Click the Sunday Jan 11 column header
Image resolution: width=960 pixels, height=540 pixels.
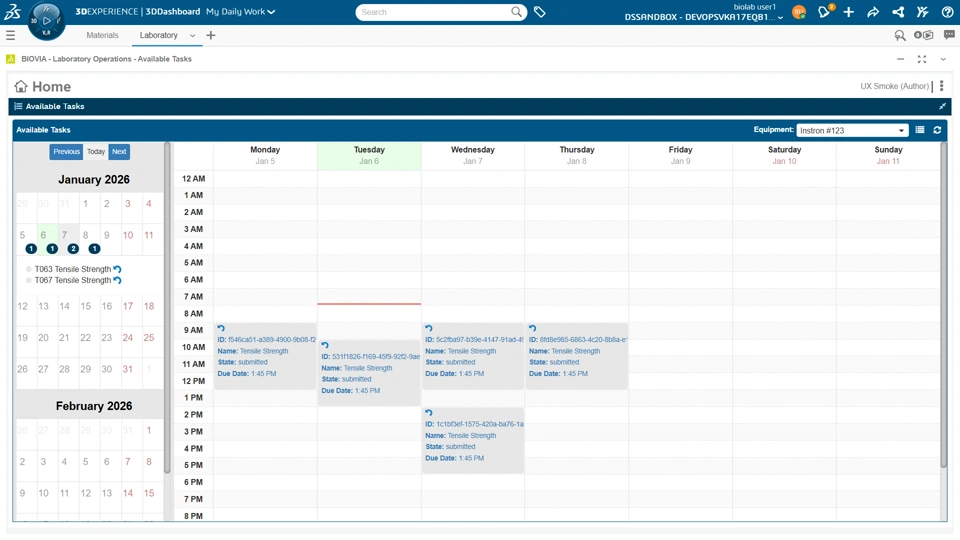point(888,156)
